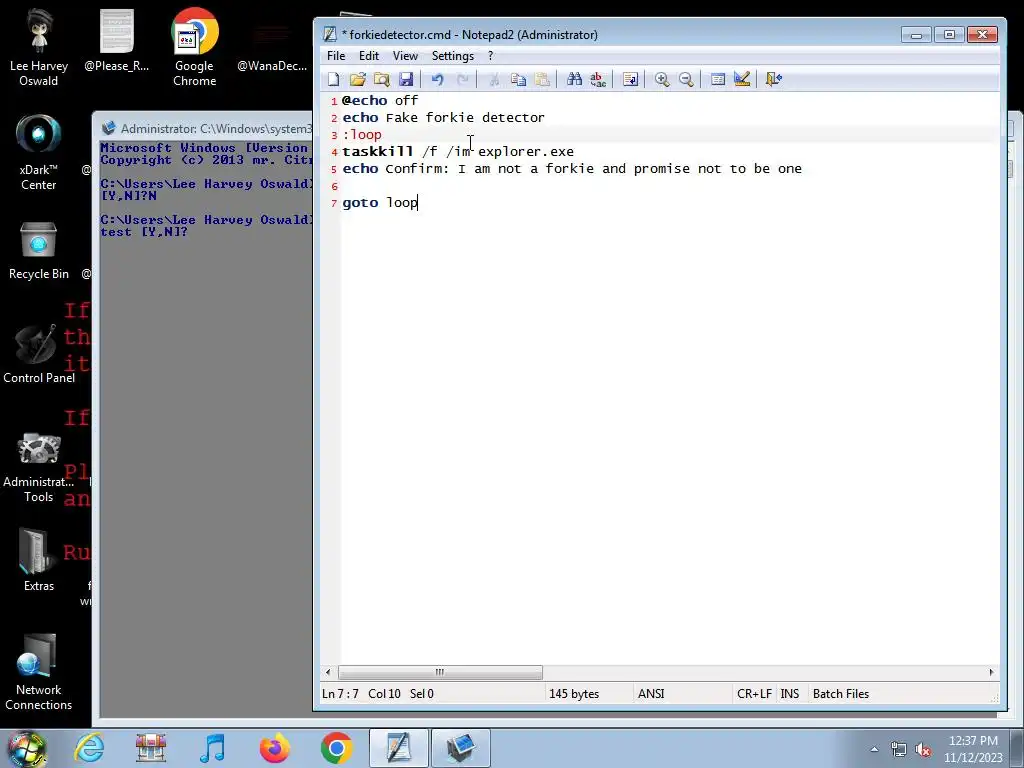Viewport: 1024px width, 768px height.
Task: Select Extras folder desktop icon
Action: pos(39,560)
